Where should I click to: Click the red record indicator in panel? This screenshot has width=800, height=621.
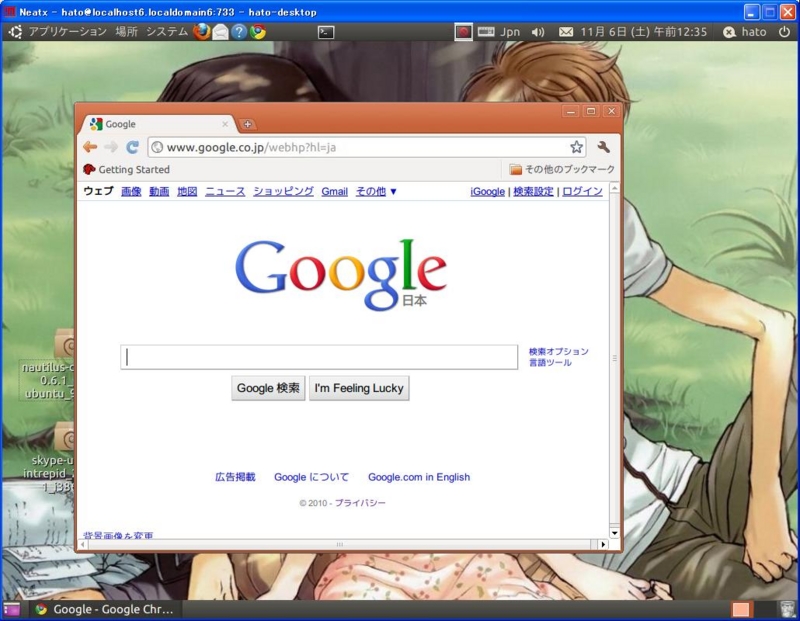463,32
